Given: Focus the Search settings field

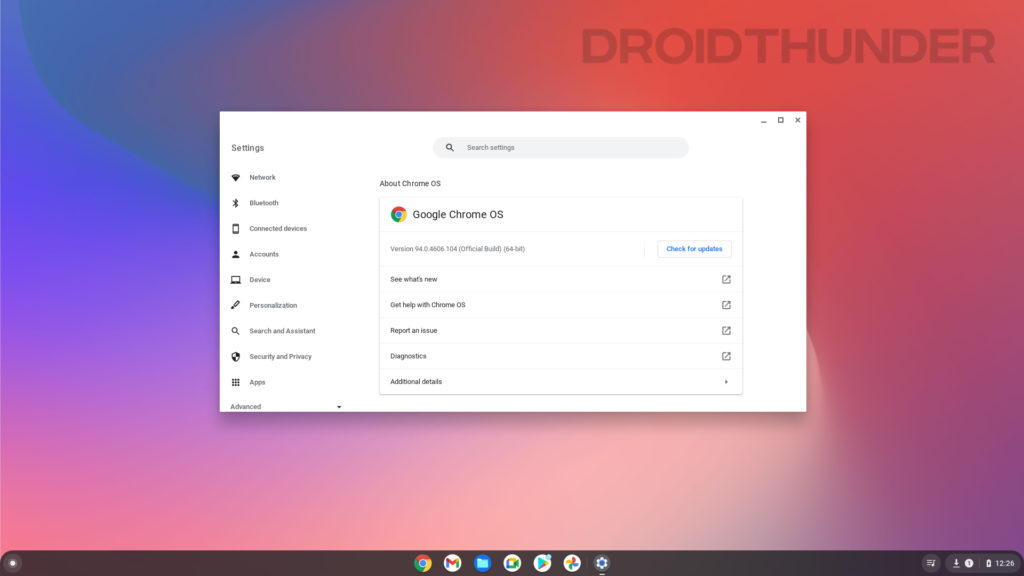Looking at the screenshot, I should [561, 148].
